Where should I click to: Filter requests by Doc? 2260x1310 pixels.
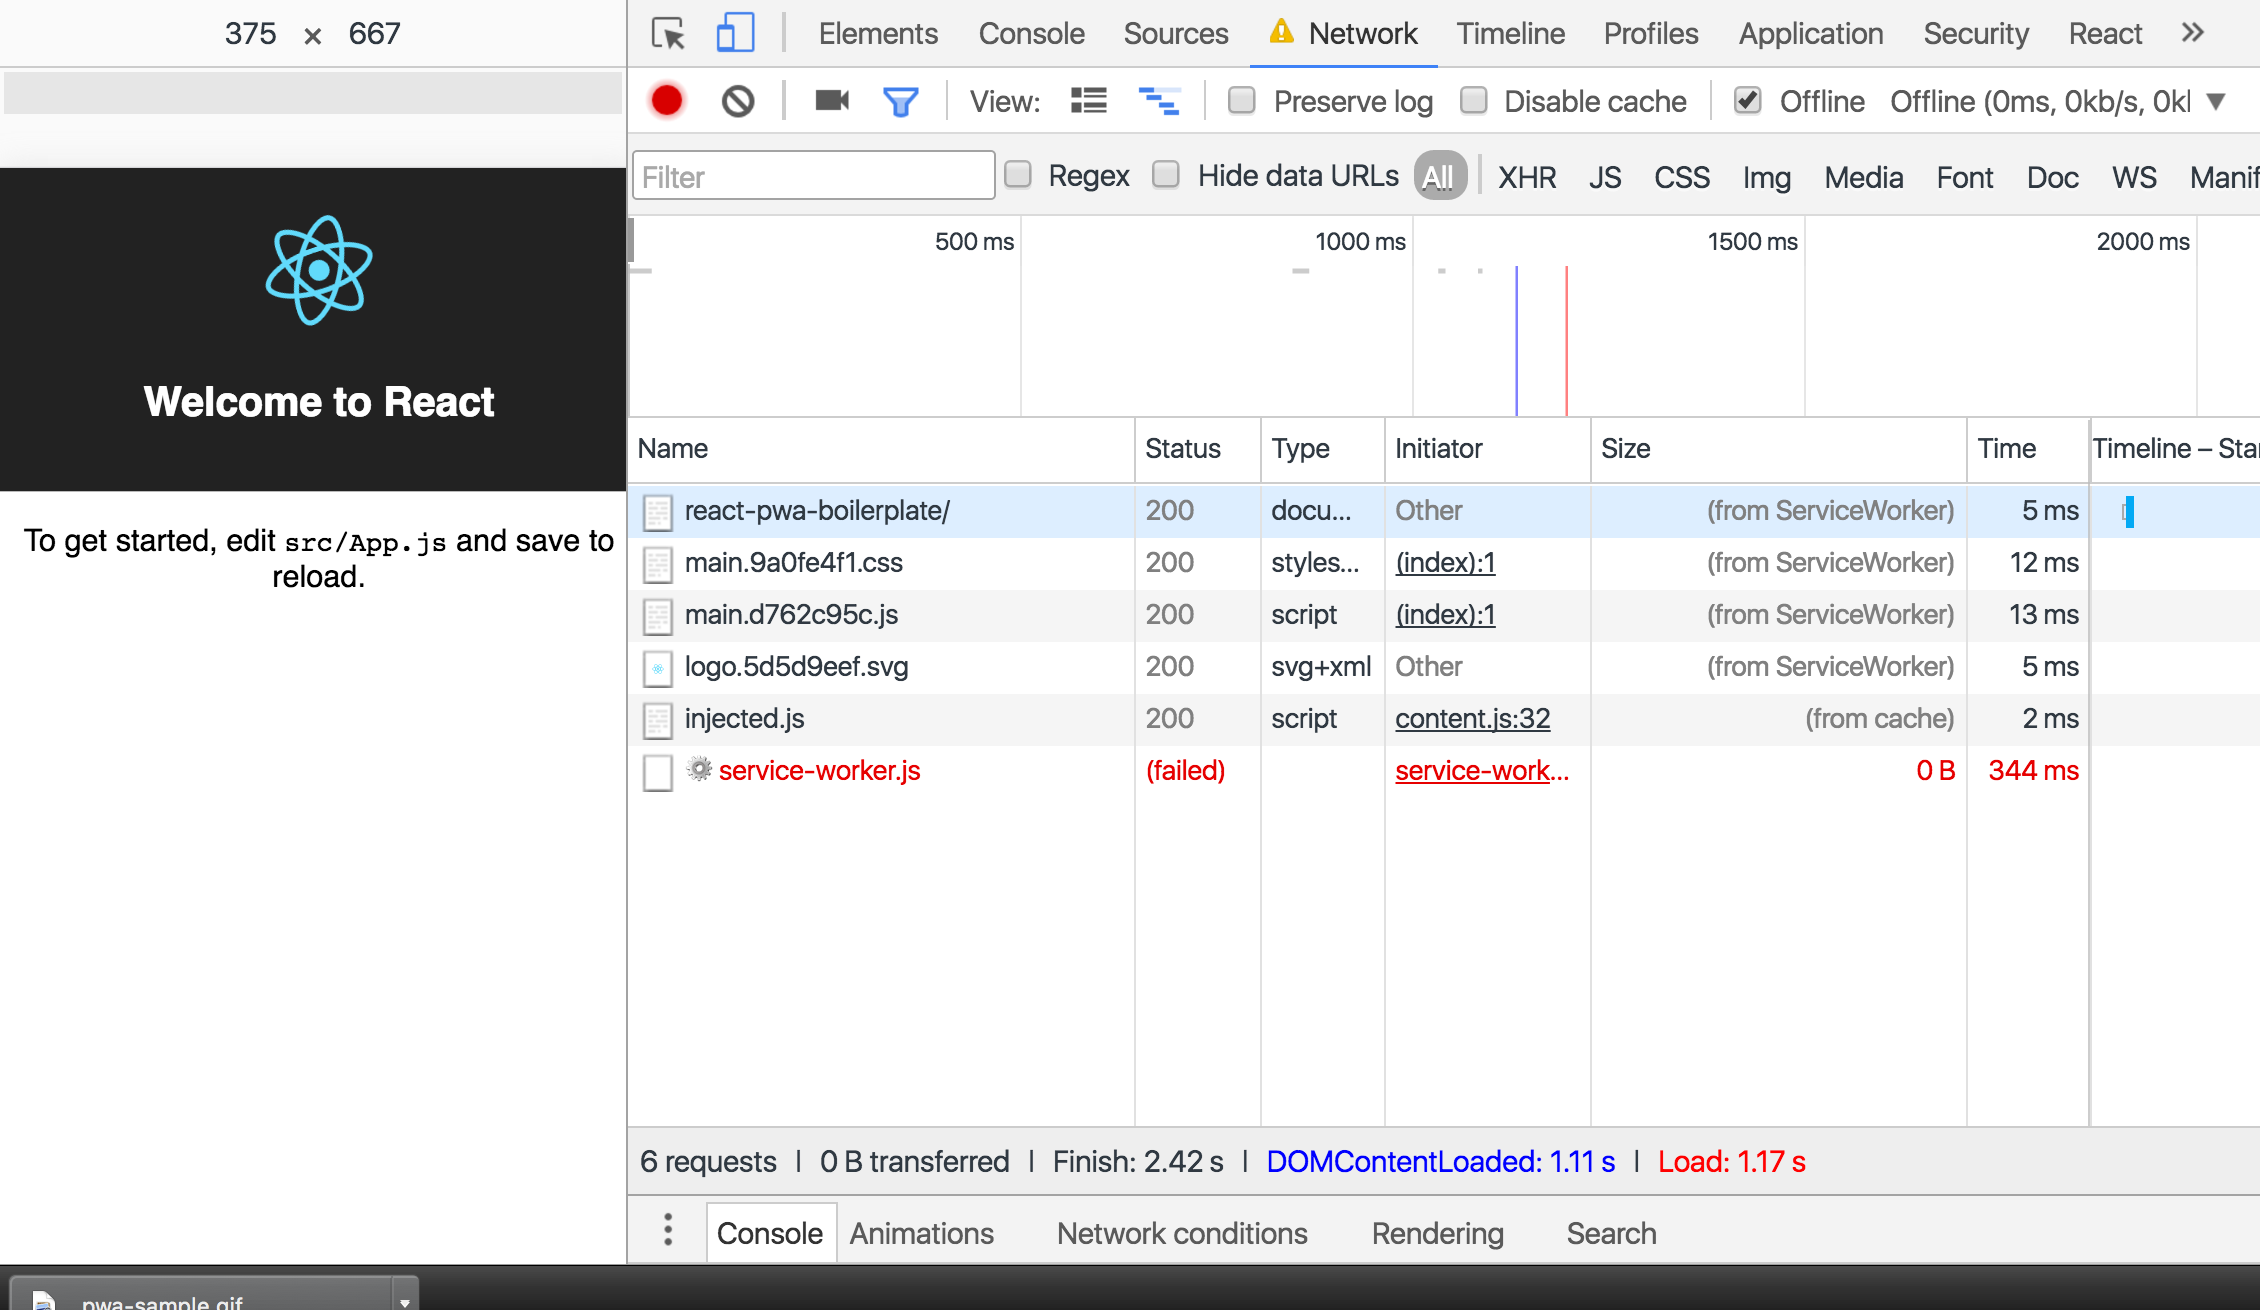[x=2052, y=177]
